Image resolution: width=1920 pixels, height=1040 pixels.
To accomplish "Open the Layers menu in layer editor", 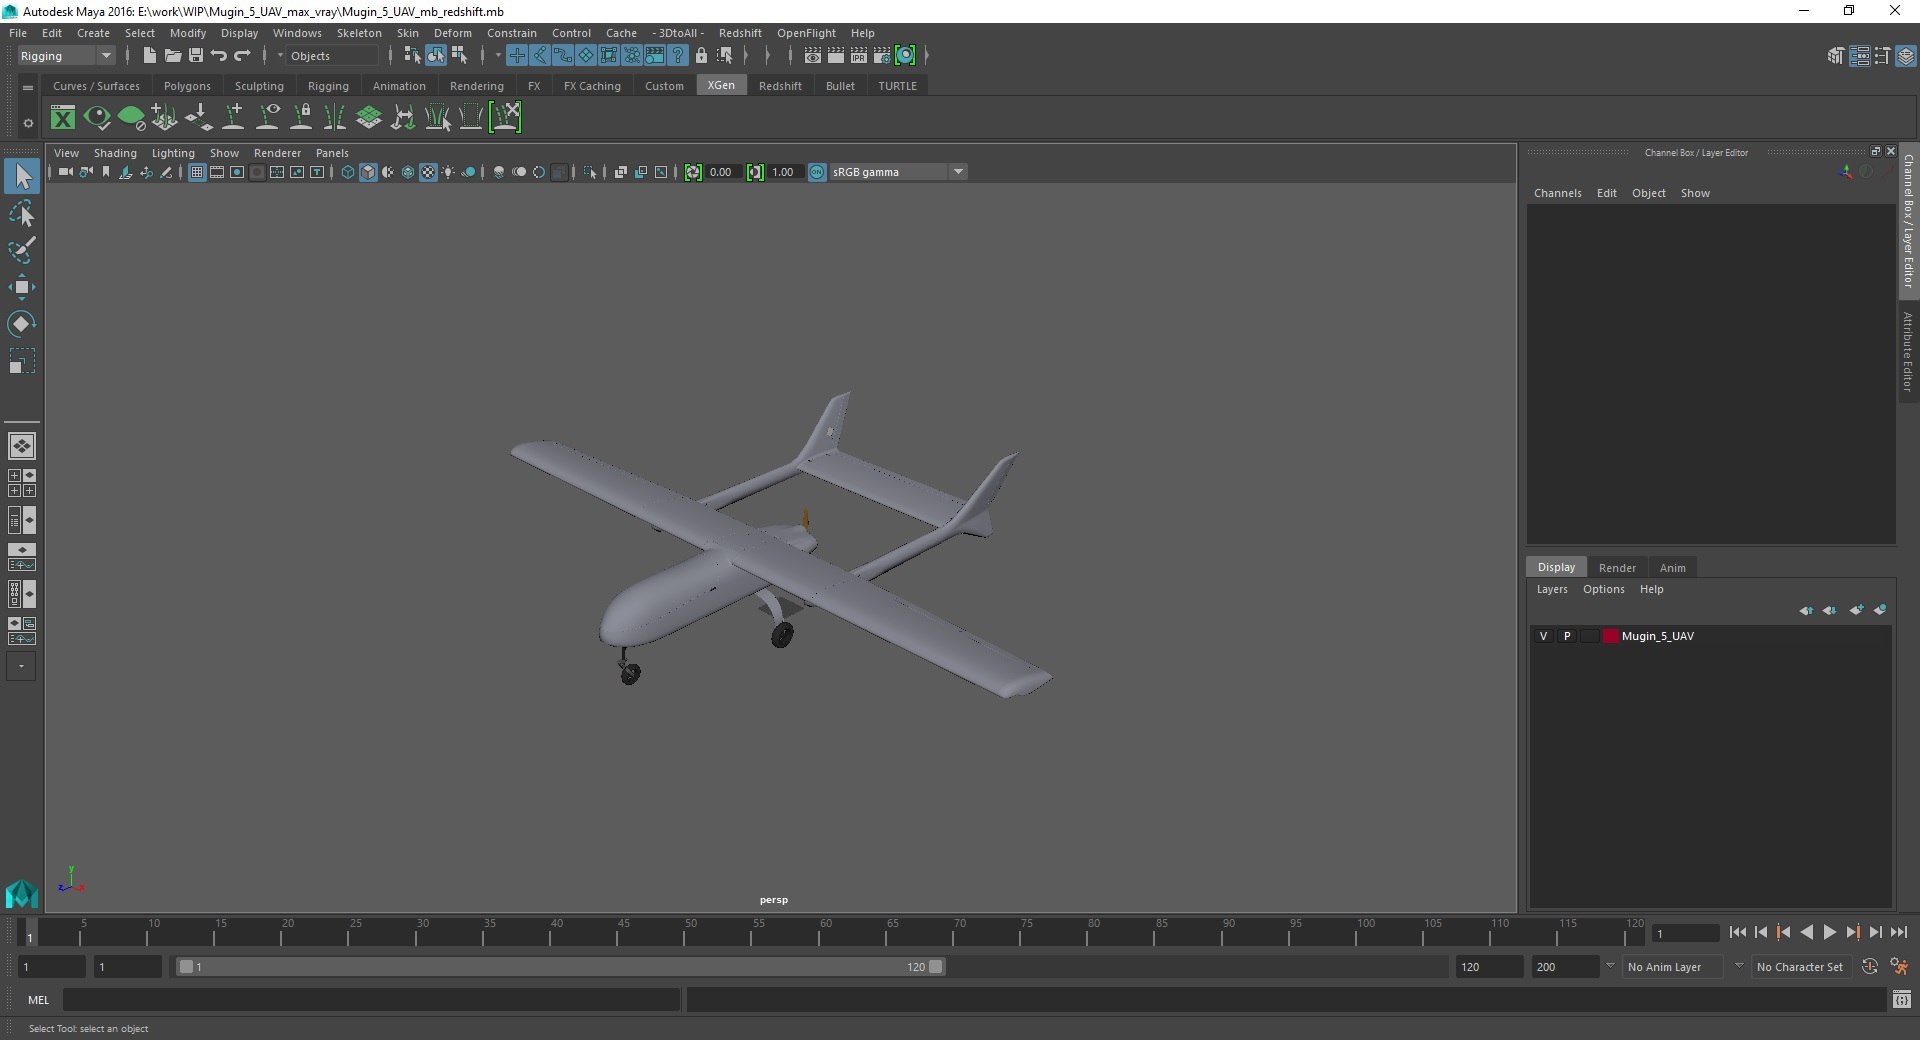I will click(1552, 589).
